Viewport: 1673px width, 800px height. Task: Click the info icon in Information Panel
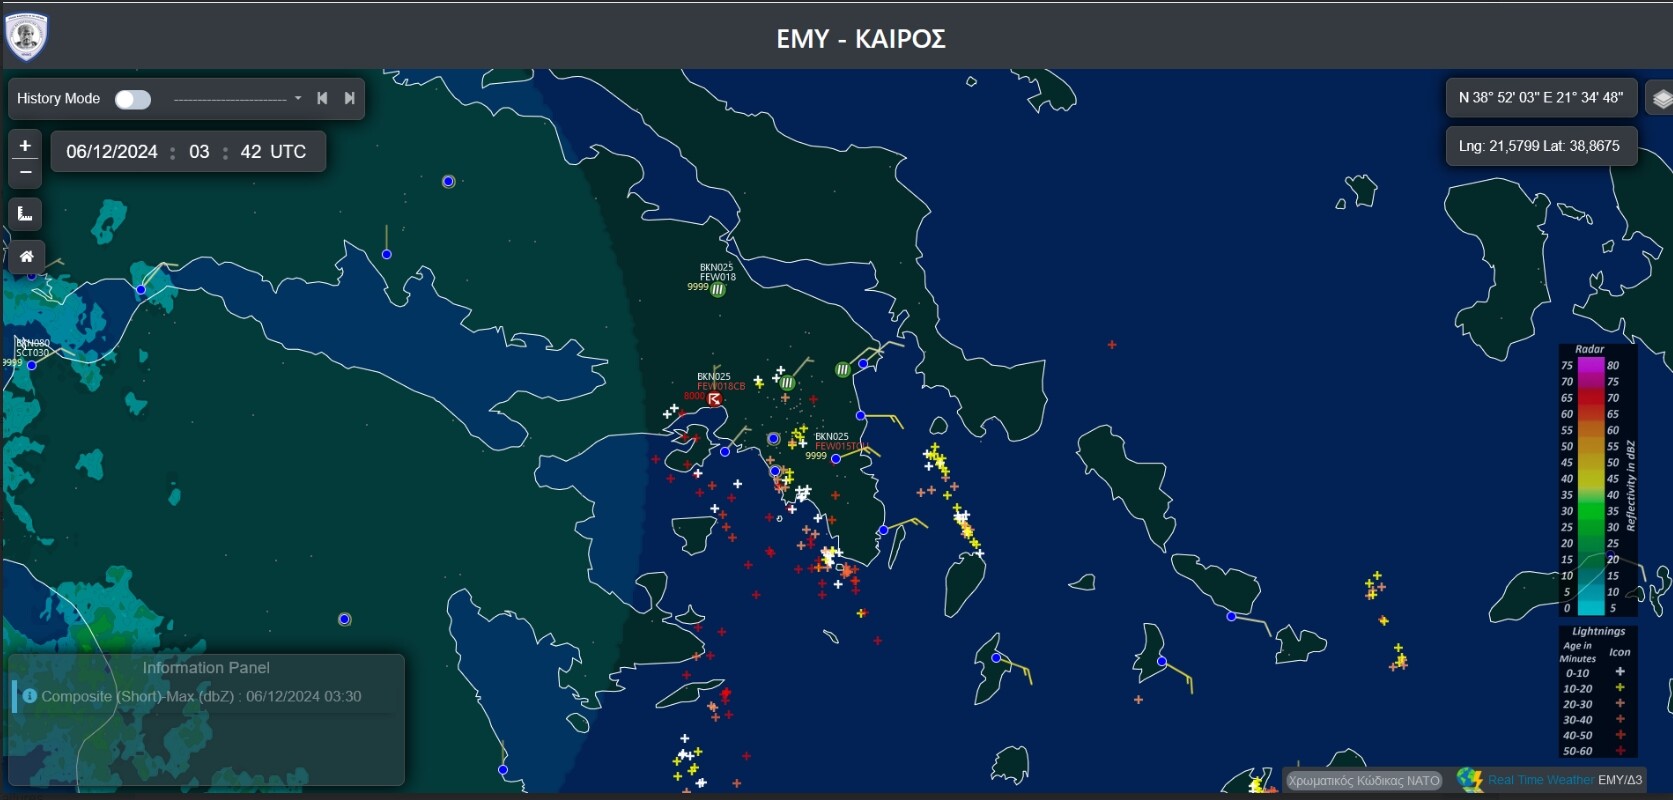tap(29, 696)
